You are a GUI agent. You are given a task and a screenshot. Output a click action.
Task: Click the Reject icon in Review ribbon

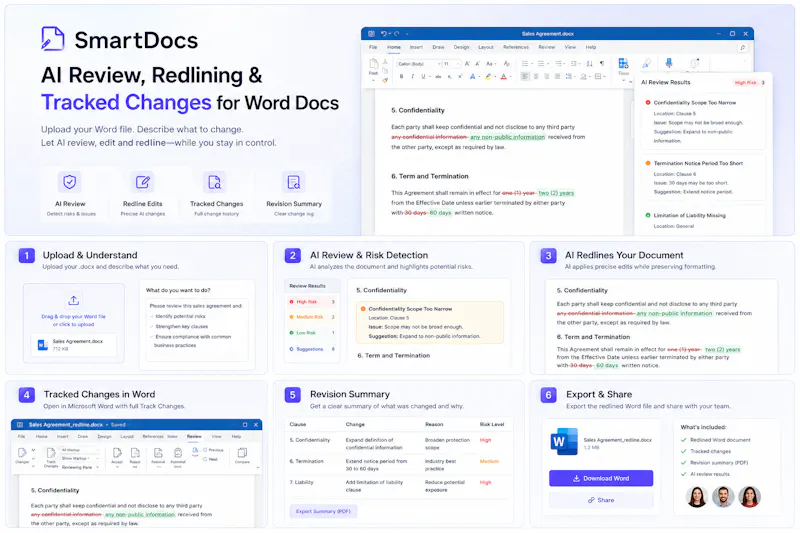tap(135, 453)
